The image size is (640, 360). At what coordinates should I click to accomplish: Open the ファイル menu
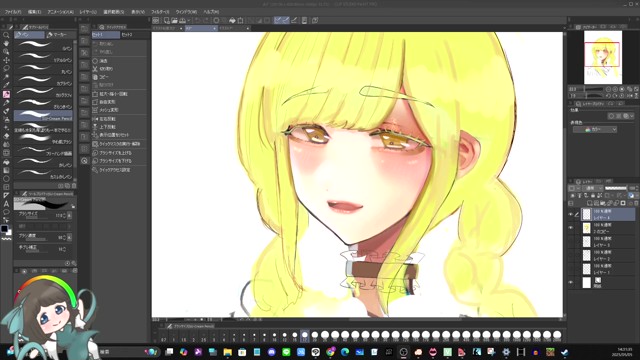13,12
